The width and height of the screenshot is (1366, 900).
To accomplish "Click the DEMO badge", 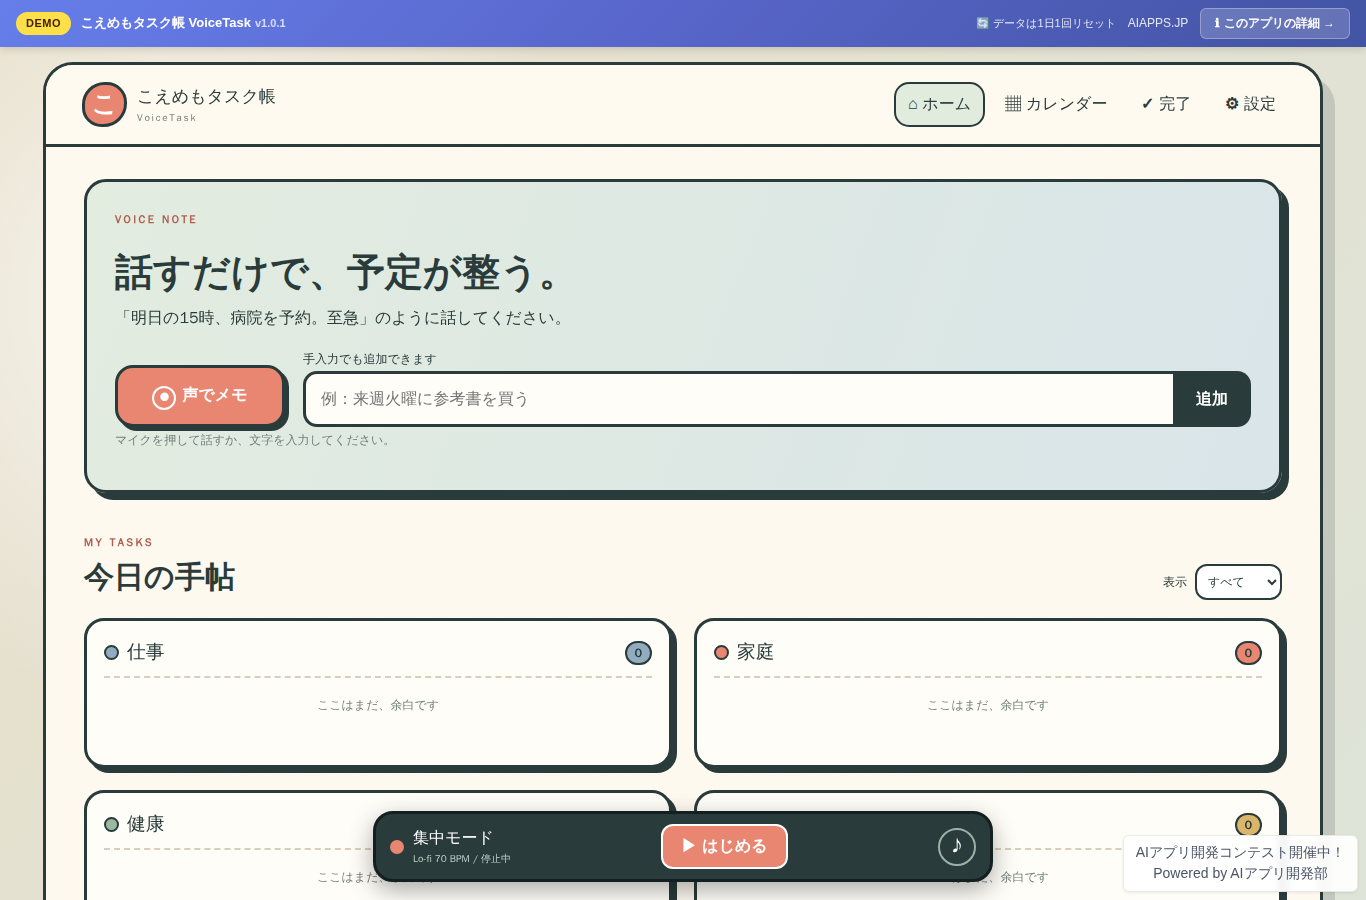I will tap(43, 23).
